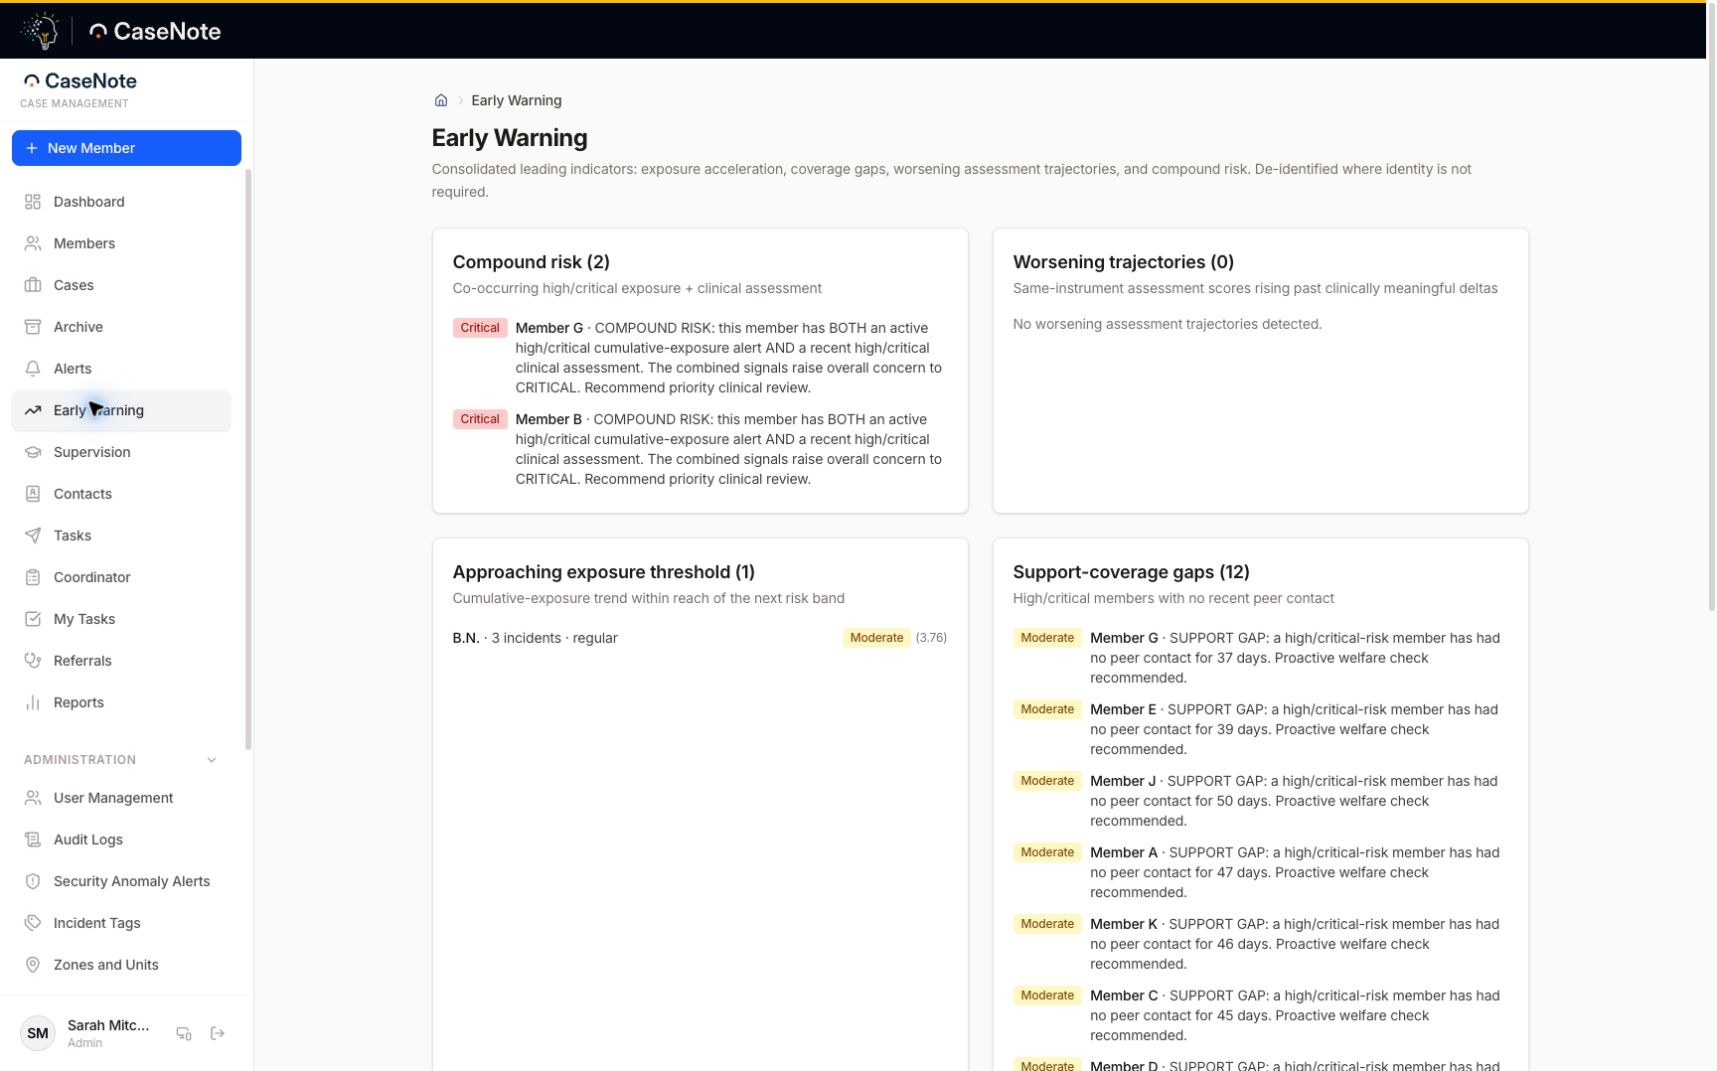The width and height of the screenshot is (1717, 1071).
Task: Go to the Members page
Action: coord(121,244)
